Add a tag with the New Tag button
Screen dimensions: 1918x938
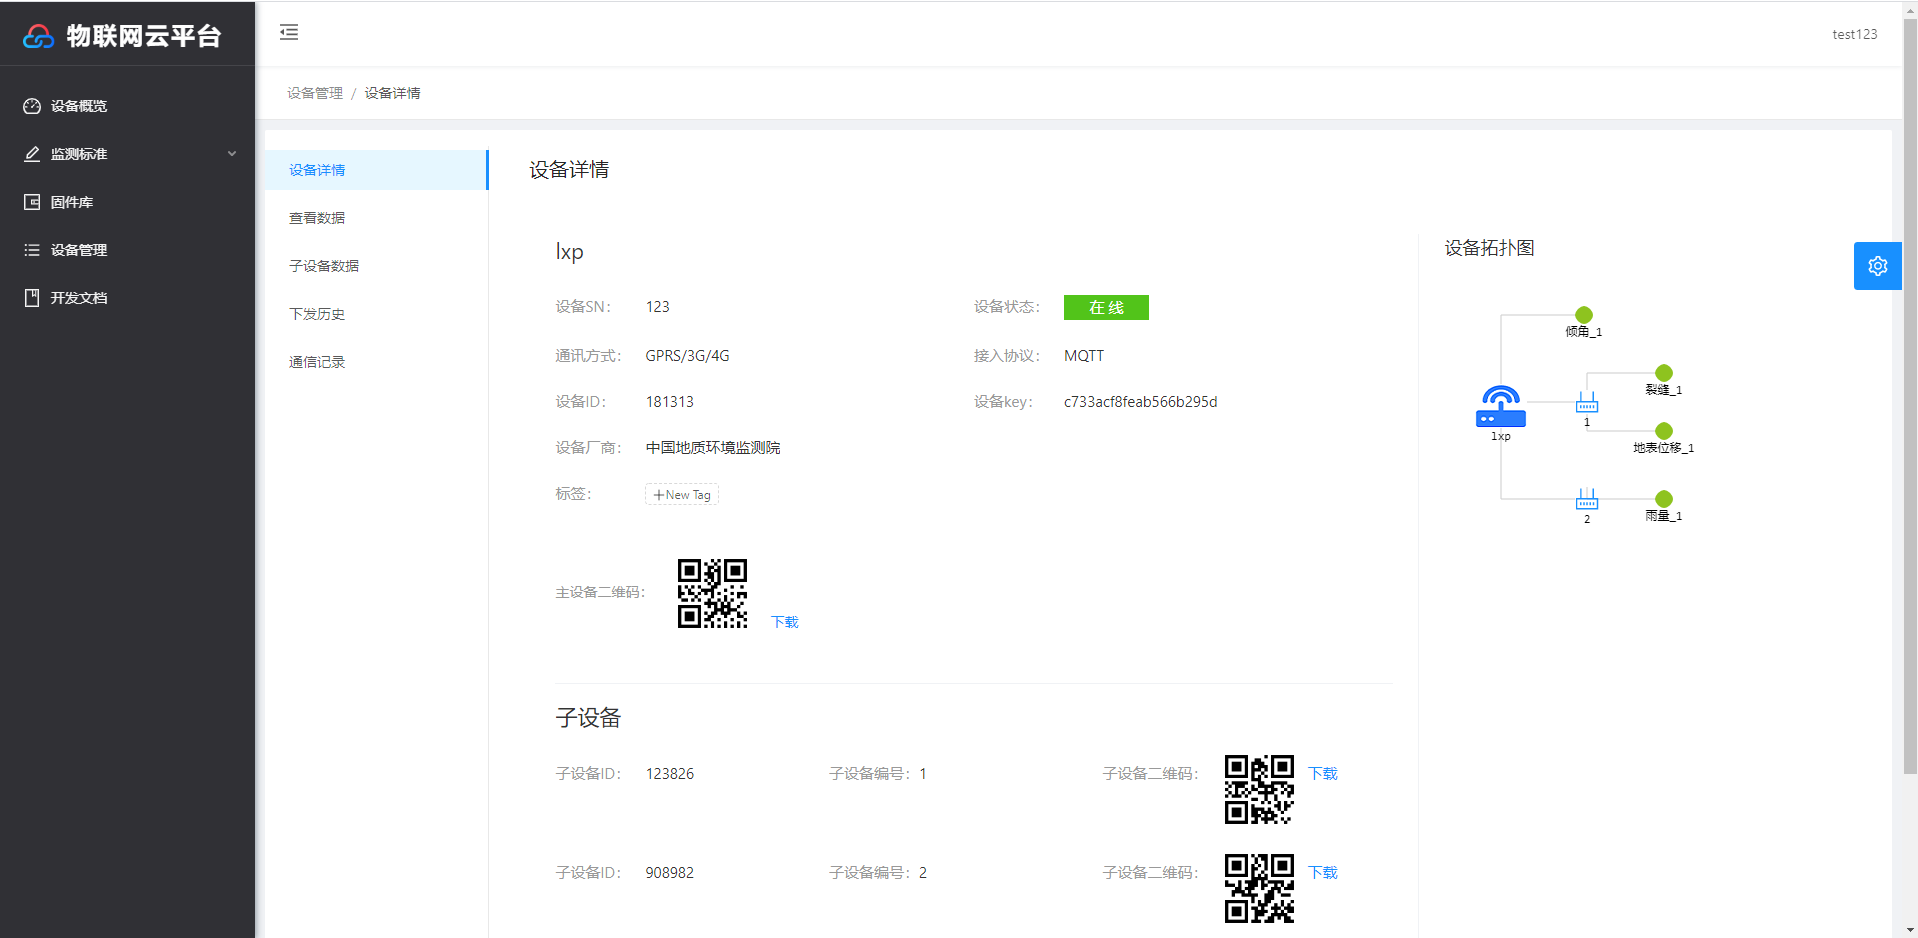(x=682, y=495)
